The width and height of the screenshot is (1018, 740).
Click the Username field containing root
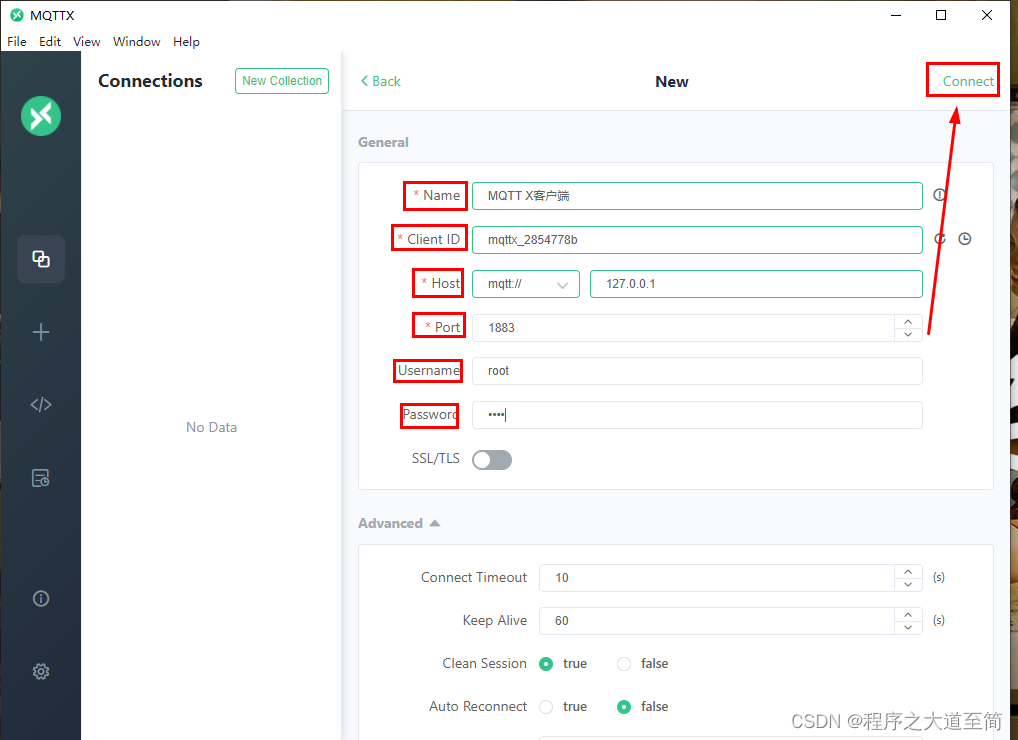pyautogui.click(x=697, y=371)
